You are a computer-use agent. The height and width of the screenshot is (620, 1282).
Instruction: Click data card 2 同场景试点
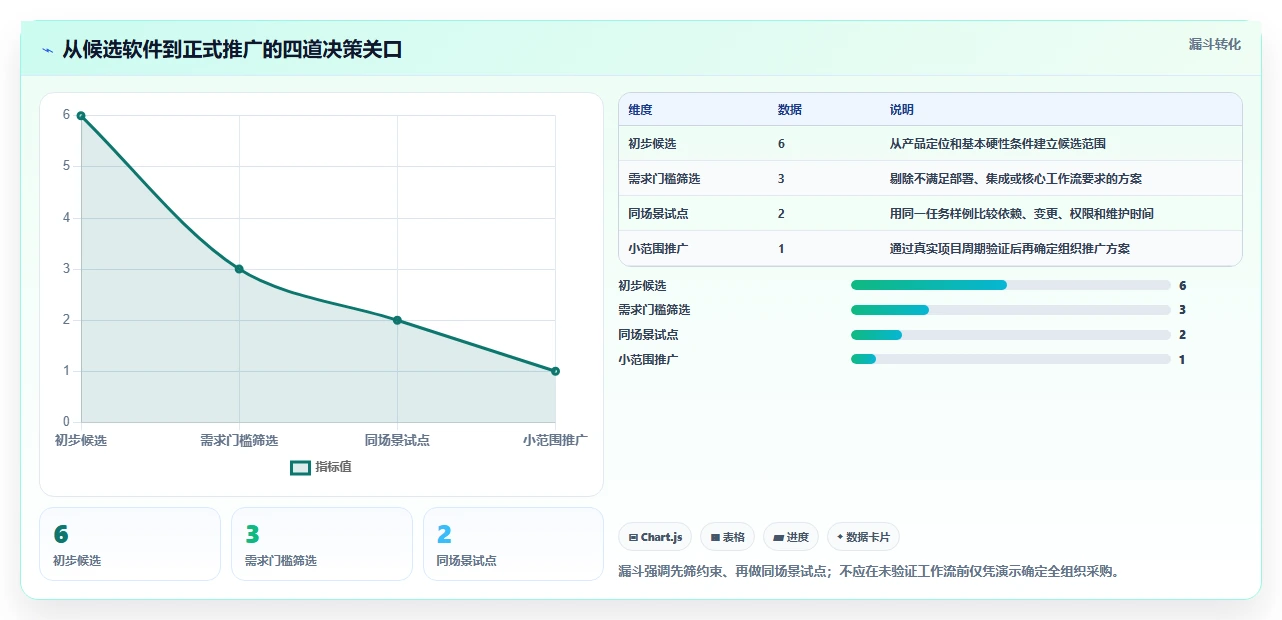pos(514,544)
